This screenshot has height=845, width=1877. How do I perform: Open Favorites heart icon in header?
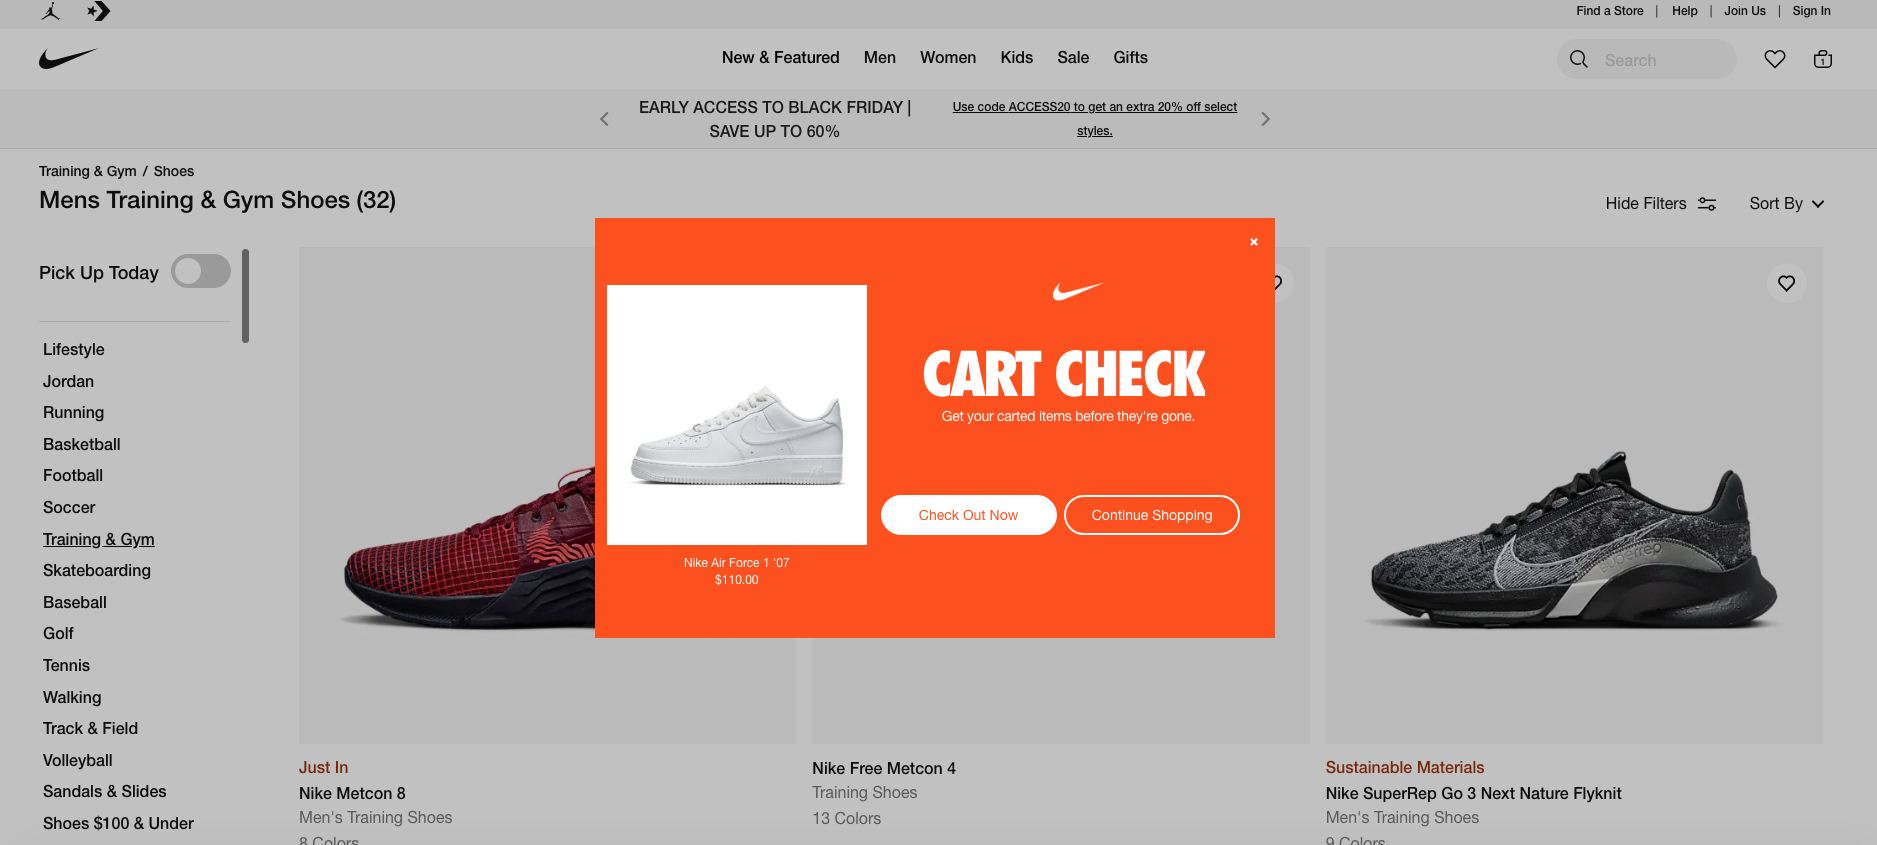pos(1775,59)
